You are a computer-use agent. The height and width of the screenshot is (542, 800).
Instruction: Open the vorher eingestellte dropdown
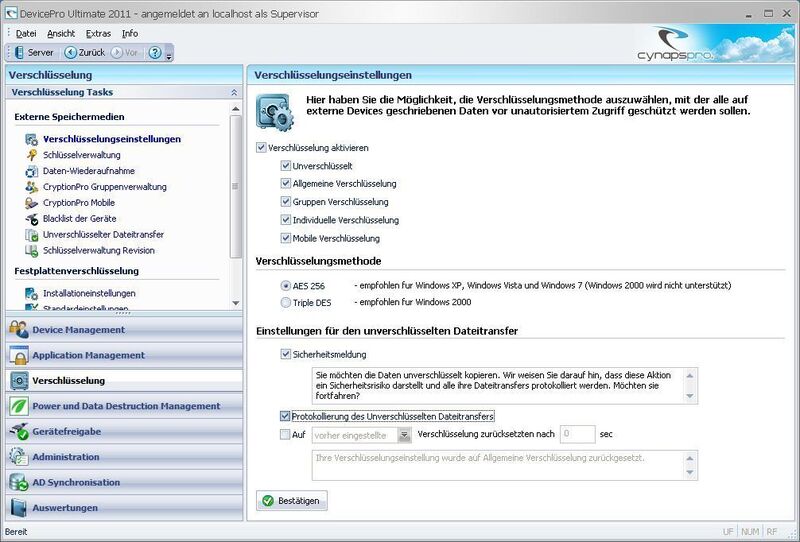(404, 435)
